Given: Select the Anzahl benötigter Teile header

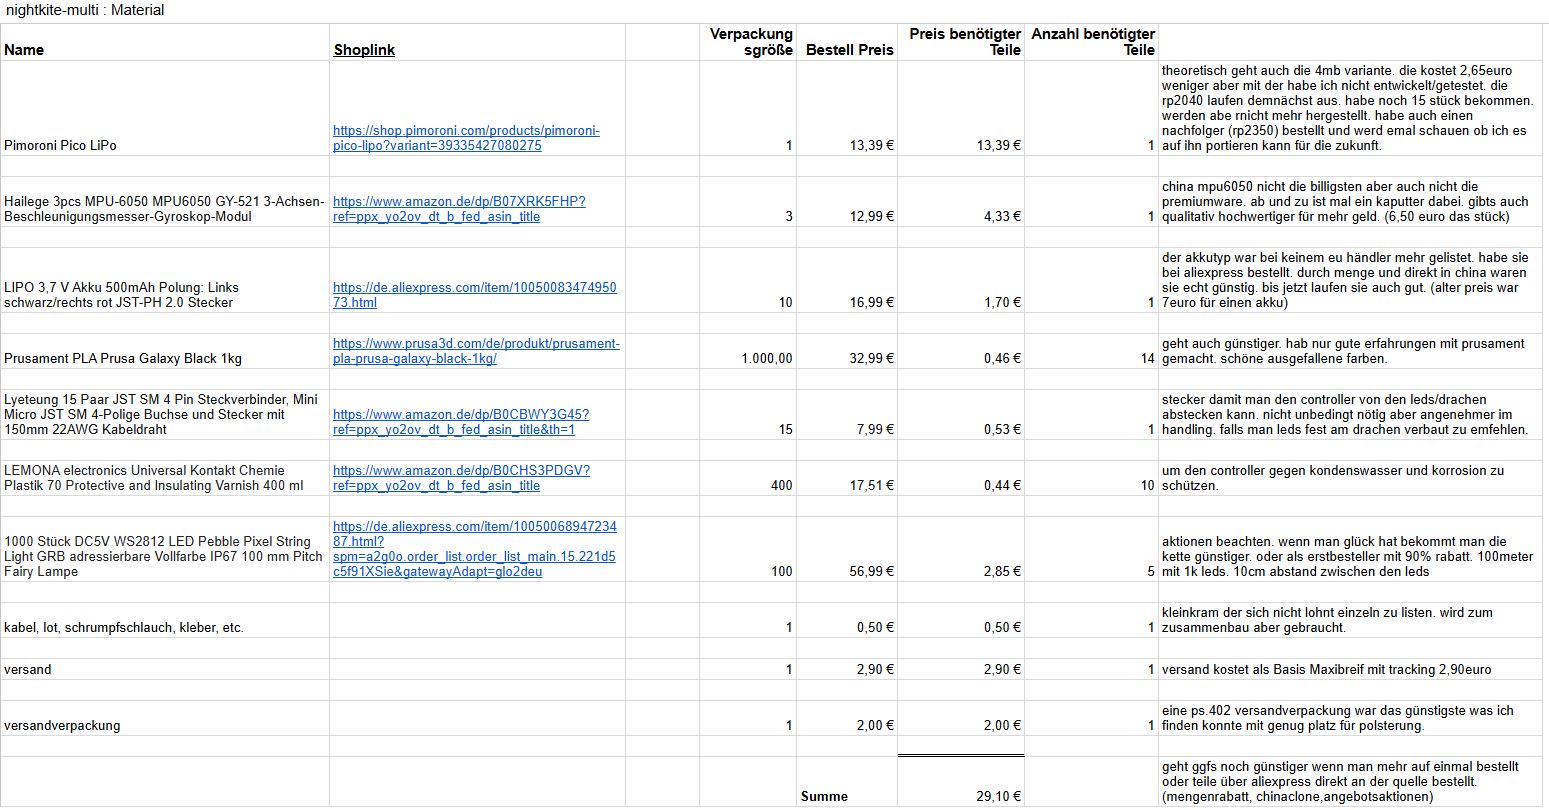Looking at the screenshot, I should click(1092, 42).
